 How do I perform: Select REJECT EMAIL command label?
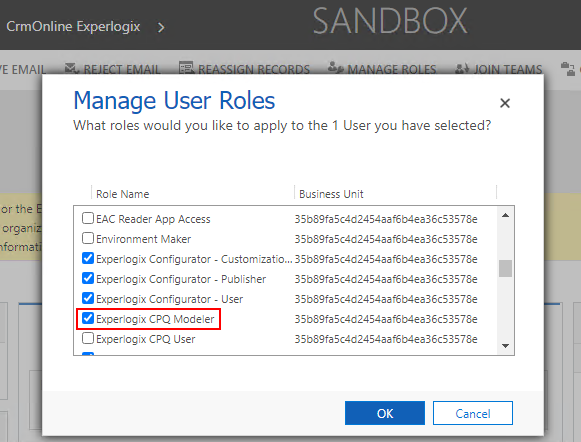[122, 69]
